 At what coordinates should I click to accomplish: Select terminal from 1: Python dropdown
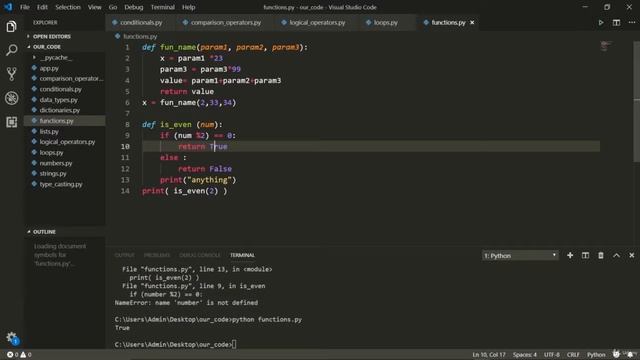(520, 256)
